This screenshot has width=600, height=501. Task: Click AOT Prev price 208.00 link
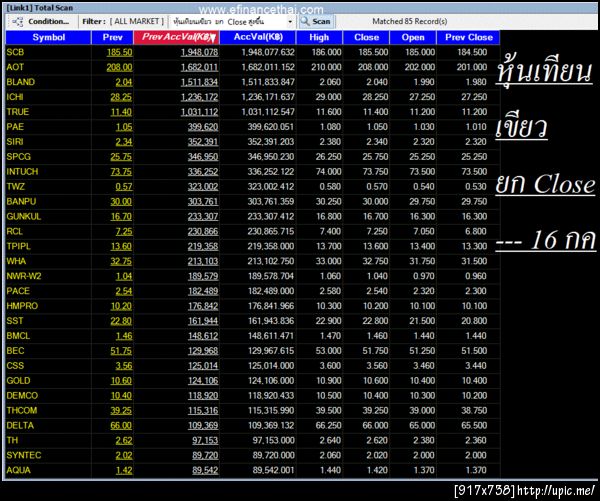coord(119,67)
